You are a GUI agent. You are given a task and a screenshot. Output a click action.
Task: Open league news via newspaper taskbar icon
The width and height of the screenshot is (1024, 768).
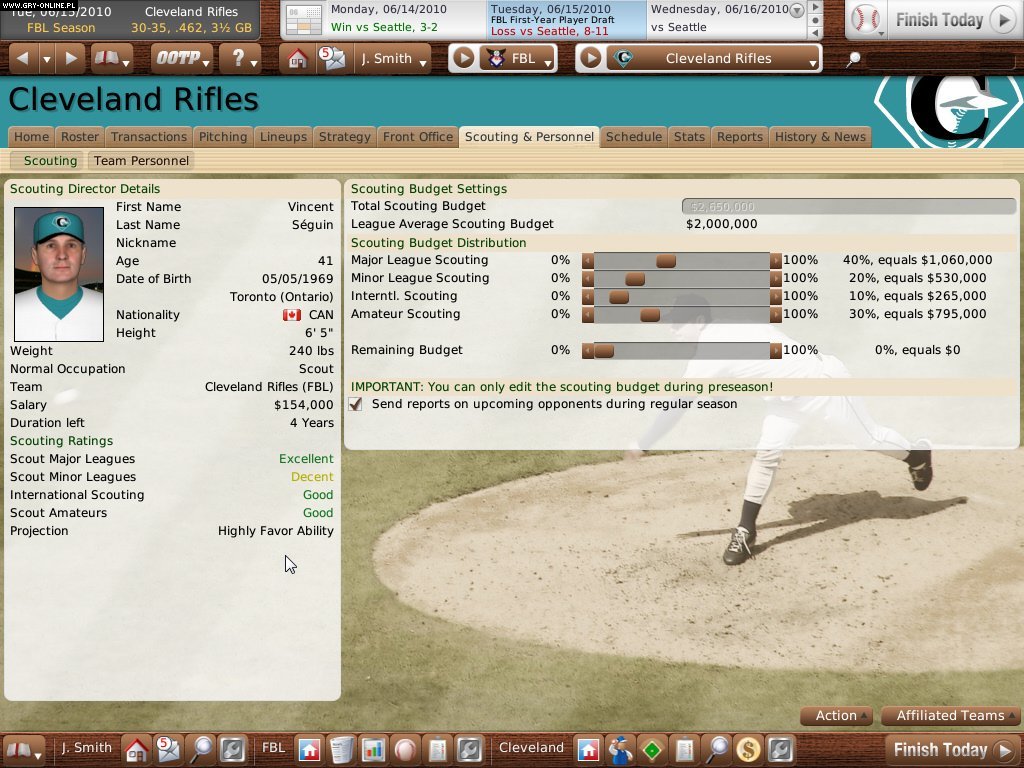click(341, 750)
